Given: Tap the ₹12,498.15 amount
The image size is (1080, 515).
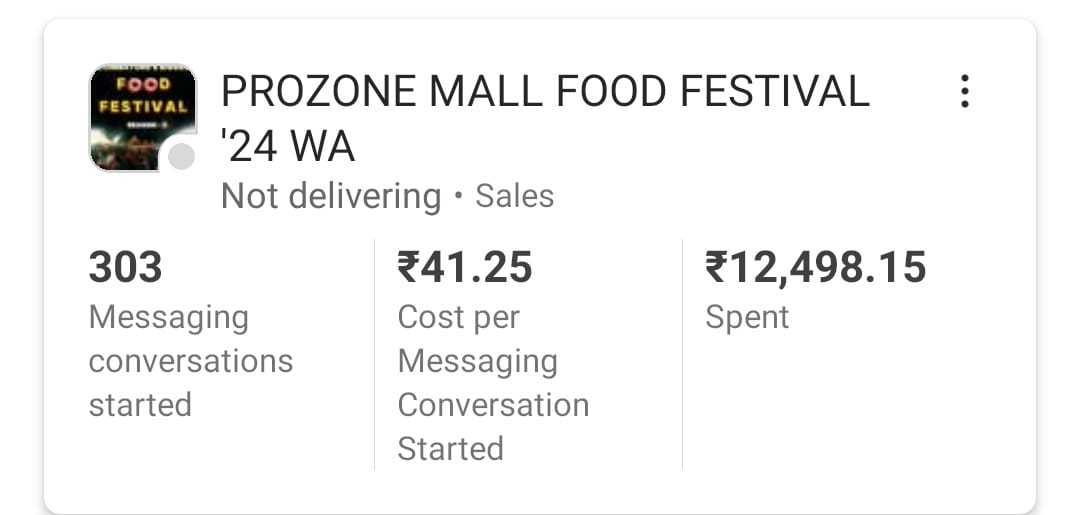Looking at the screenshot, I should [816, 267].
